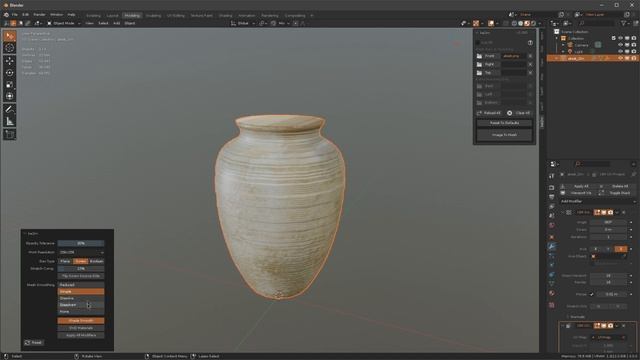Open Modifier properties tab

(x=551, y=246)
